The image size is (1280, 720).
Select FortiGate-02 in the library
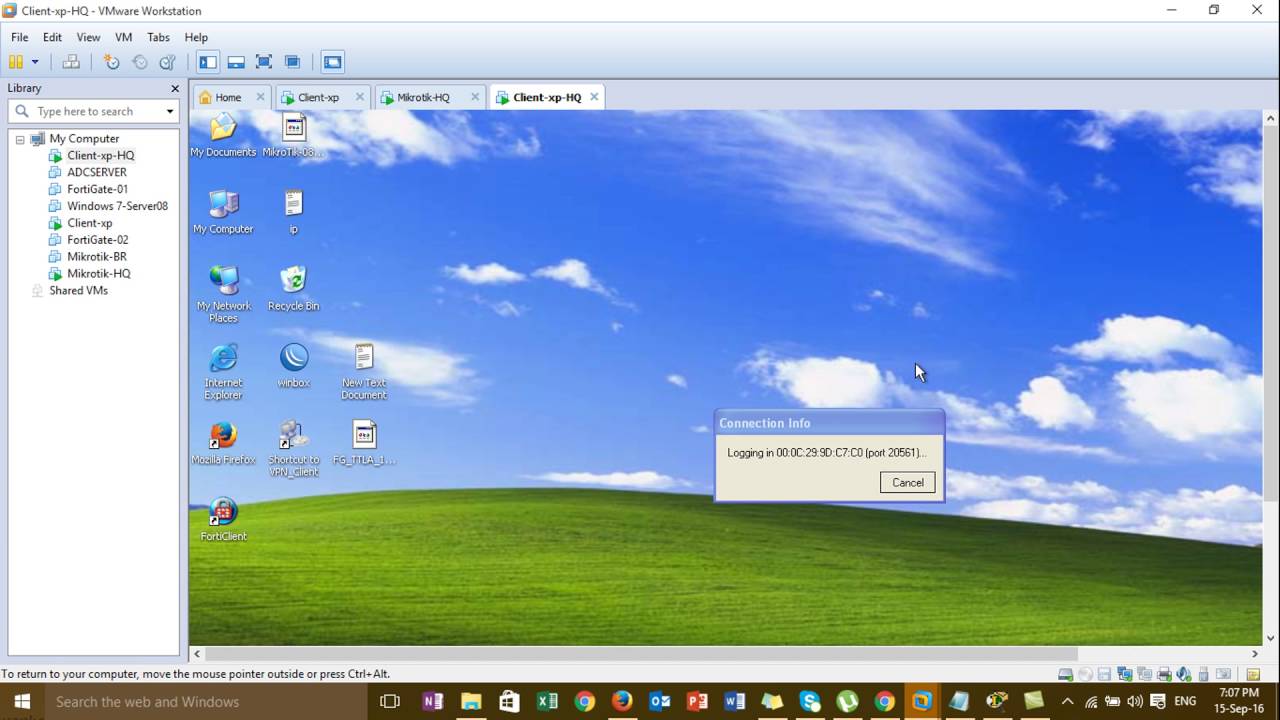[x=97, y=240]
